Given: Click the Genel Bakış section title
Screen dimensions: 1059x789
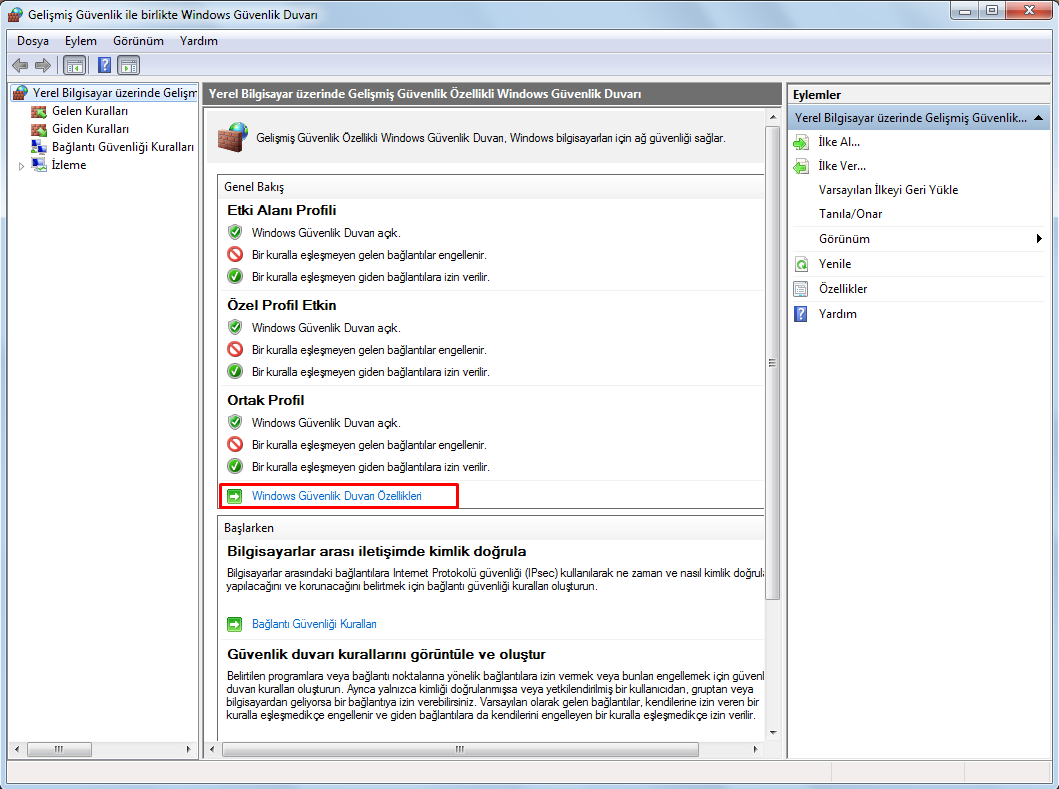Looking at the screenshot, I should click(x=254, y=187).
